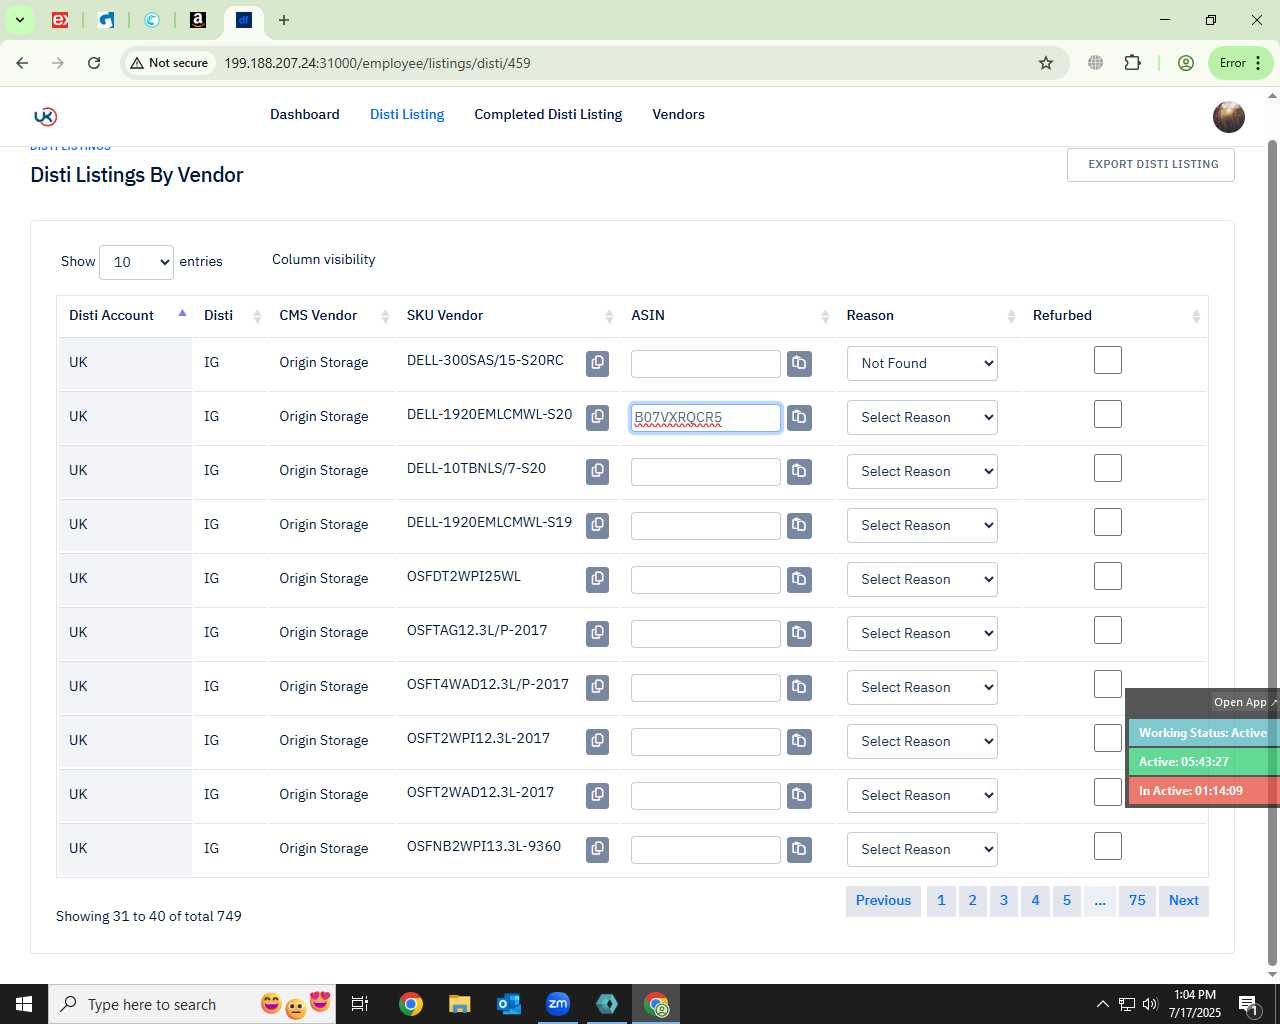Click the site logo in the header
Viewport: 1280px width, 1024px height.
pos(45,116)
